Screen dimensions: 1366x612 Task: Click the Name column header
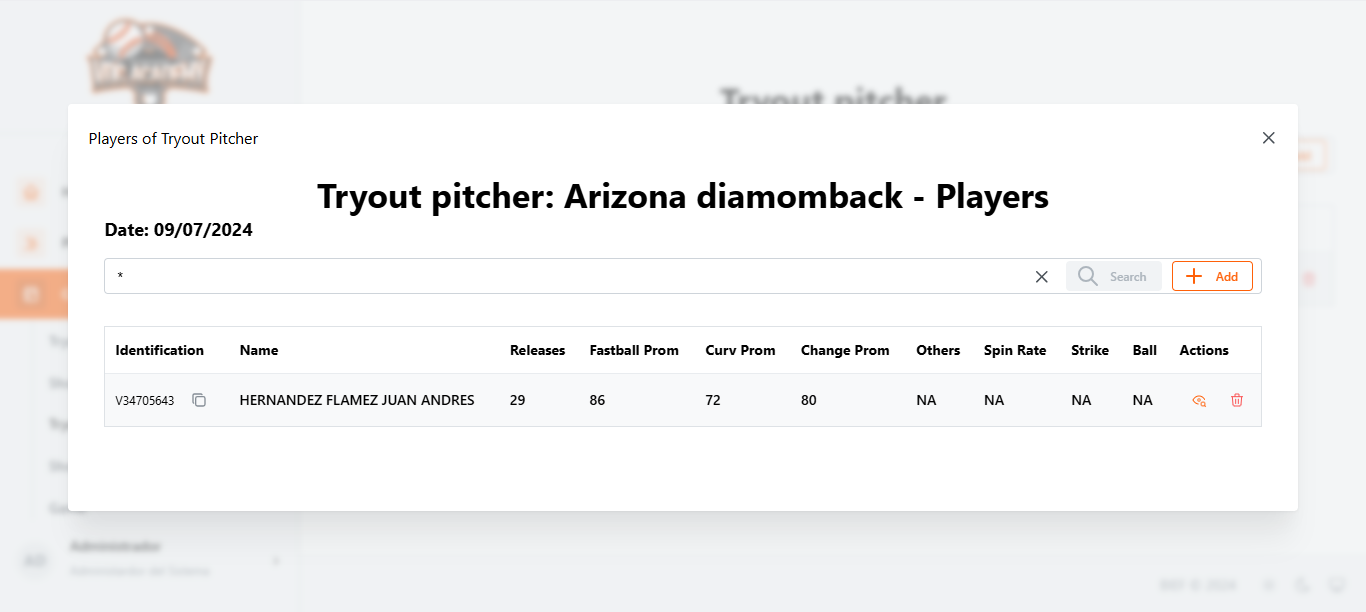259,350
